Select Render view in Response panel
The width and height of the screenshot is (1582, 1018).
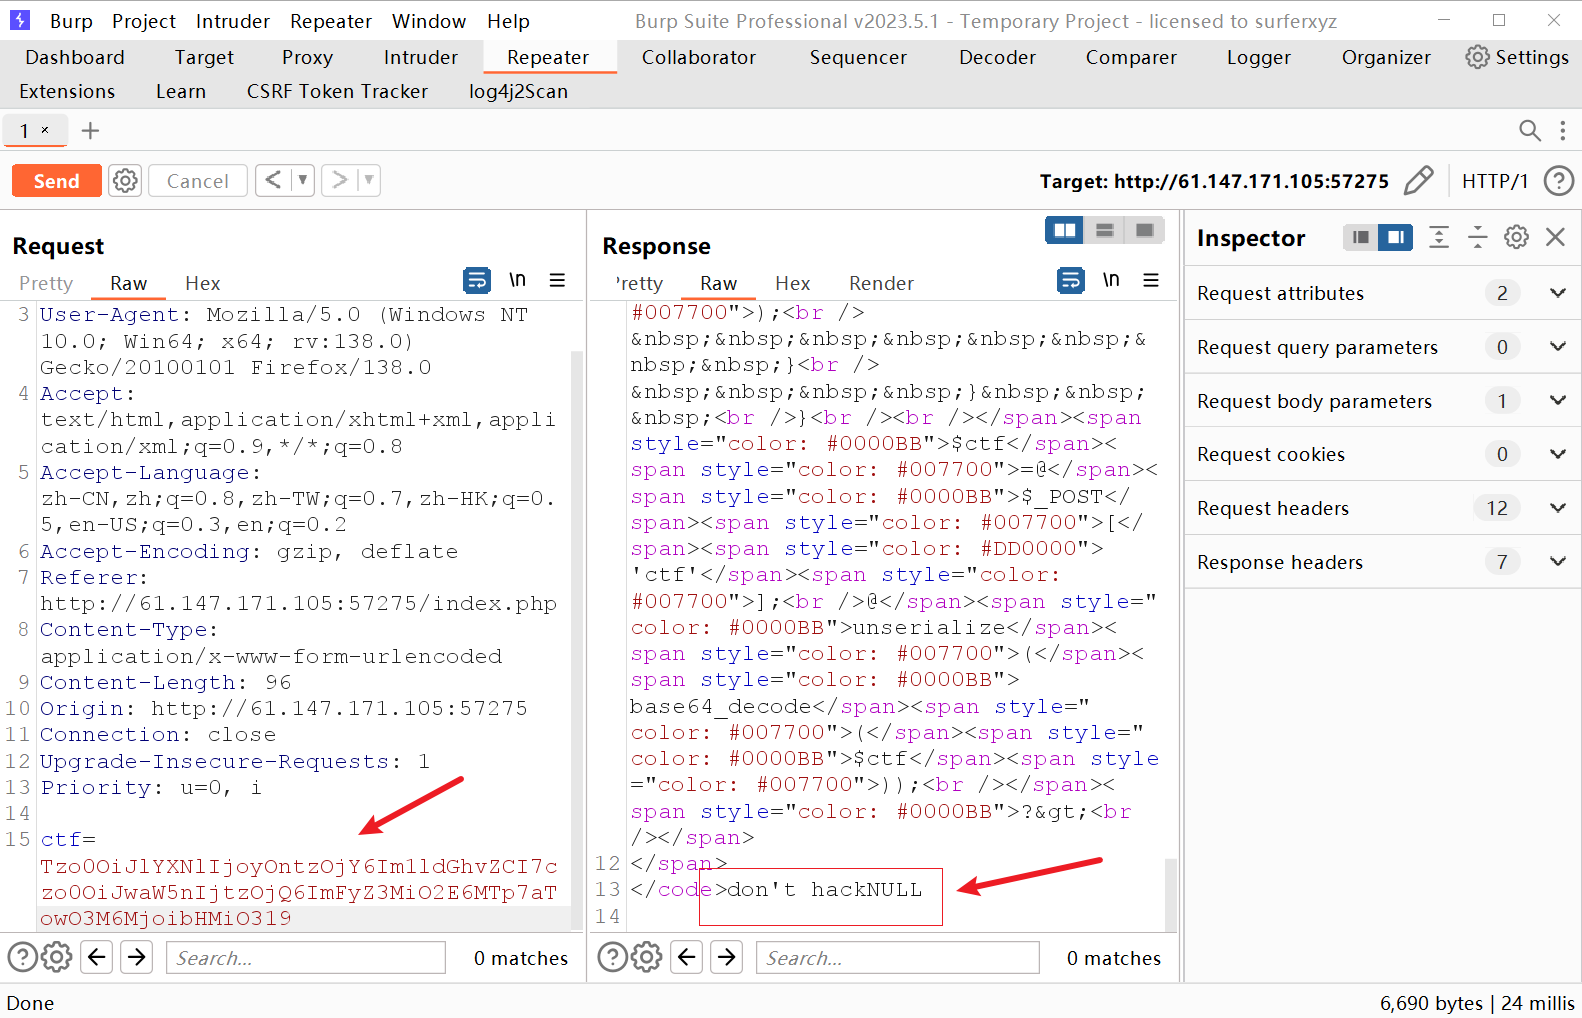coord(881,283)
